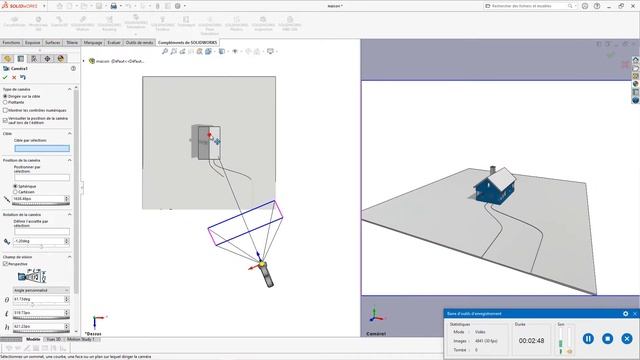Open the FeatureManager design tree tab icon

pos(7,59)
